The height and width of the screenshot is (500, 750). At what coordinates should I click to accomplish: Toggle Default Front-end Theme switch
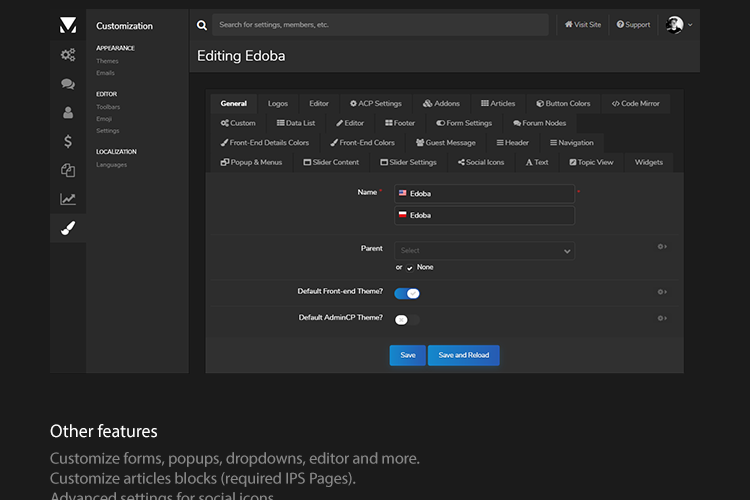407,293
